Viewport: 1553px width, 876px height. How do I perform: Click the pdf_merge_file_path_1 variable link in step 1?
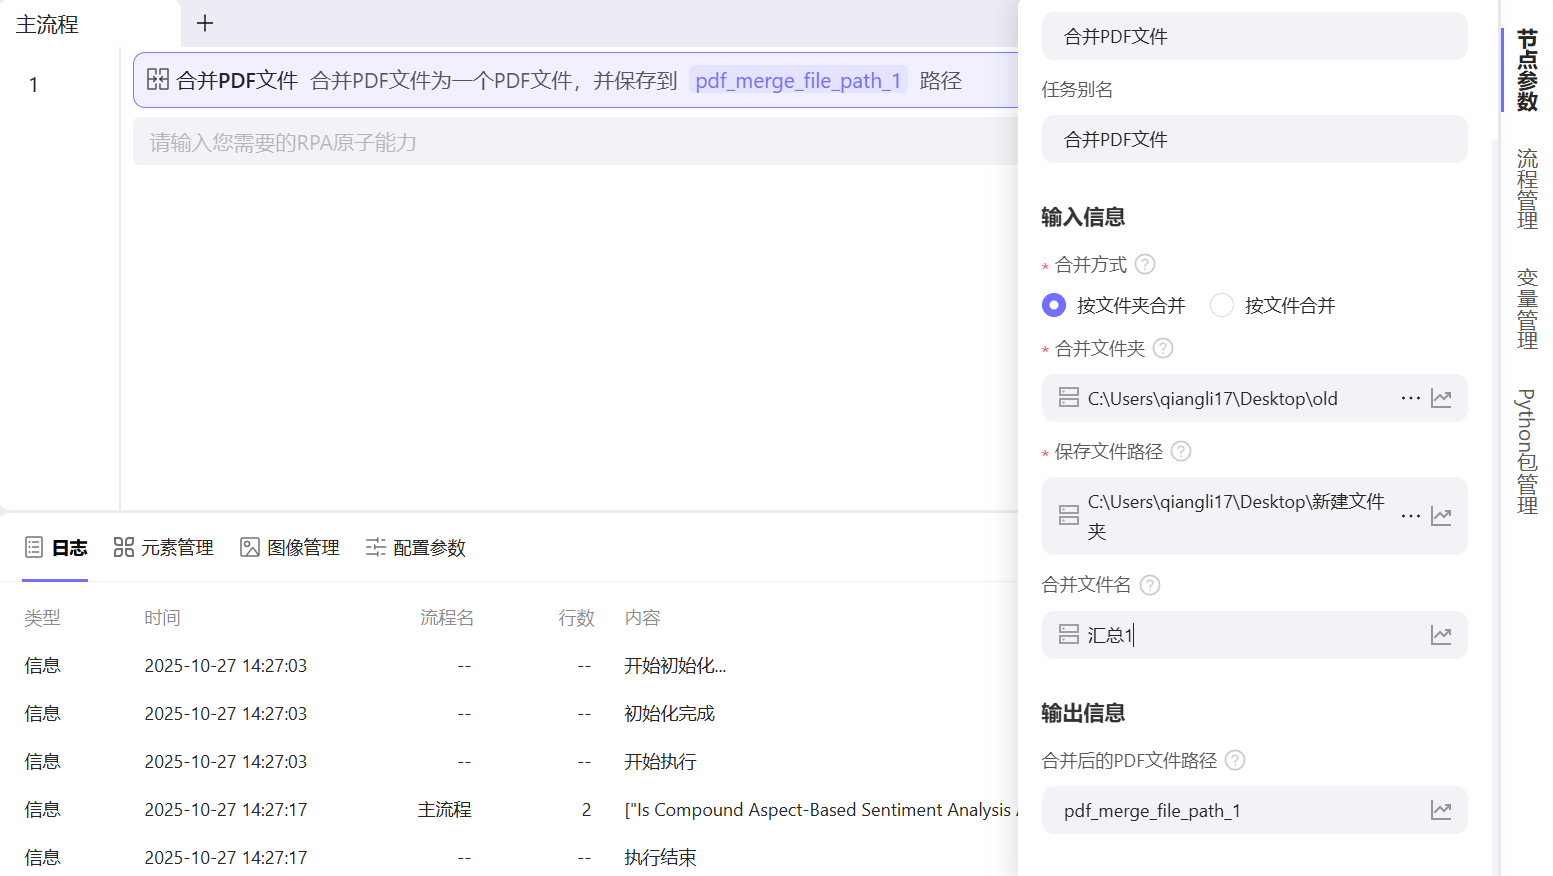coord(798,80)
